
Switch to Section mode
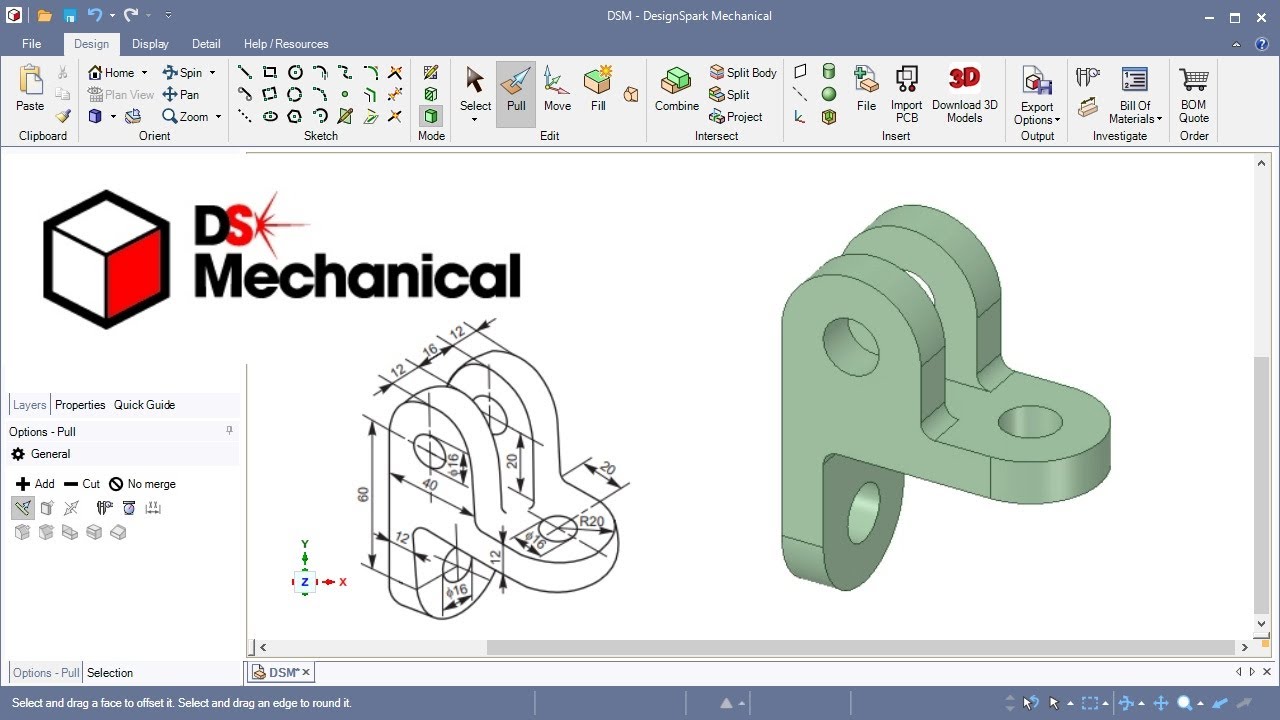431,94
